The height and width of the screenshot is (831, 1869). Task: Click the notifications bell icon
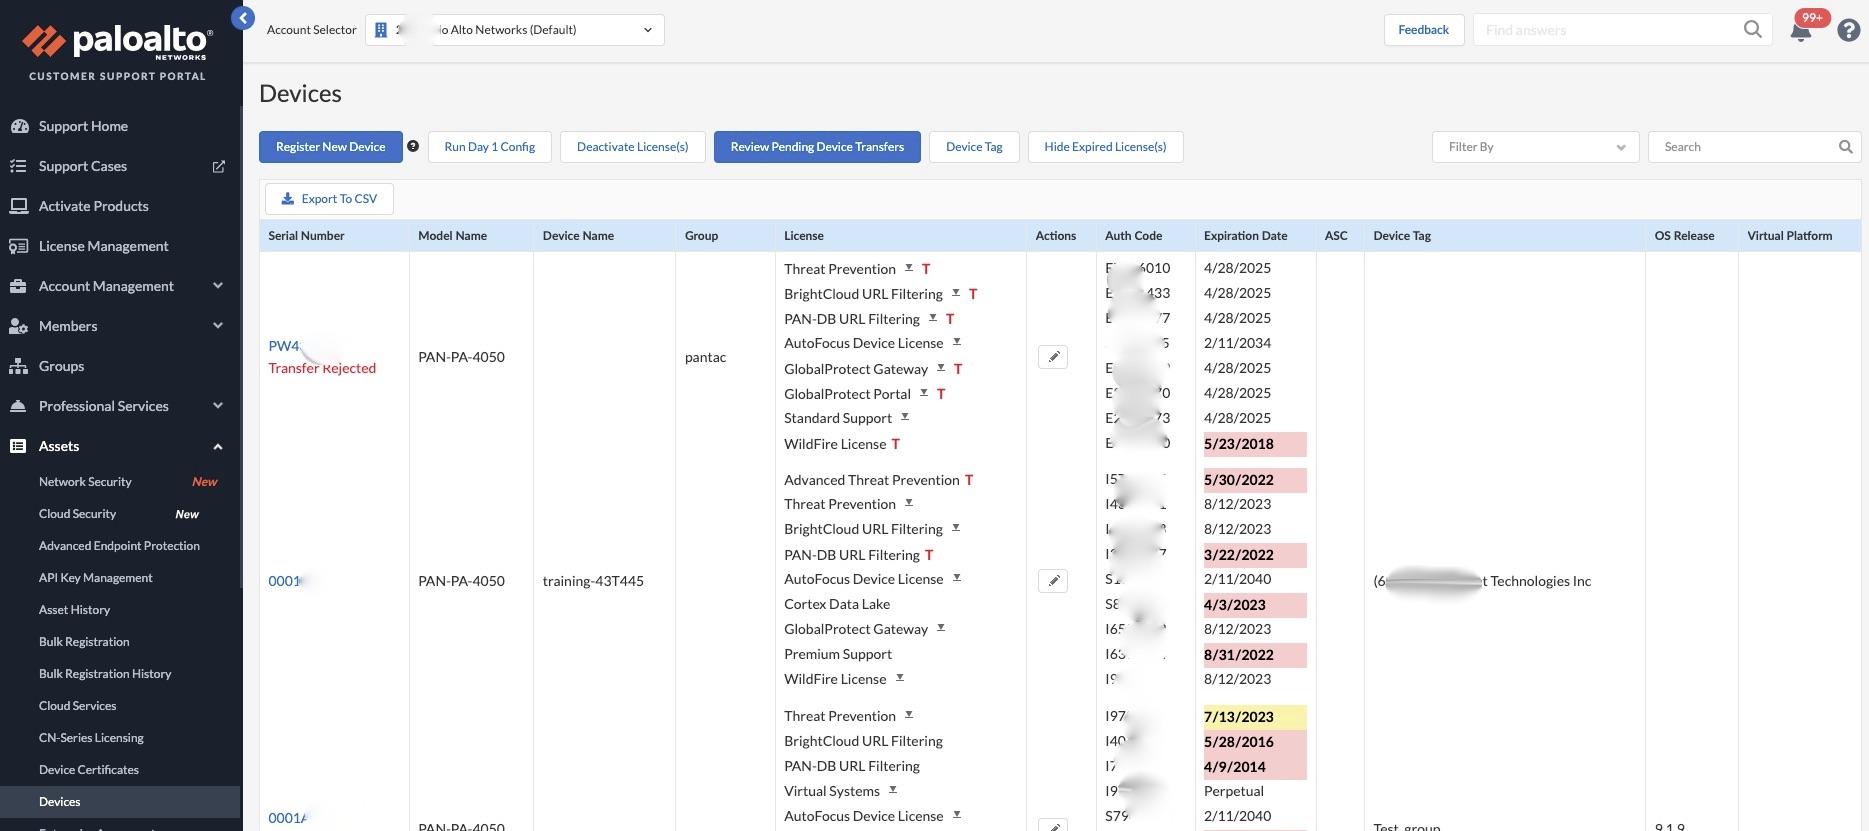[x=1800, y=31]
